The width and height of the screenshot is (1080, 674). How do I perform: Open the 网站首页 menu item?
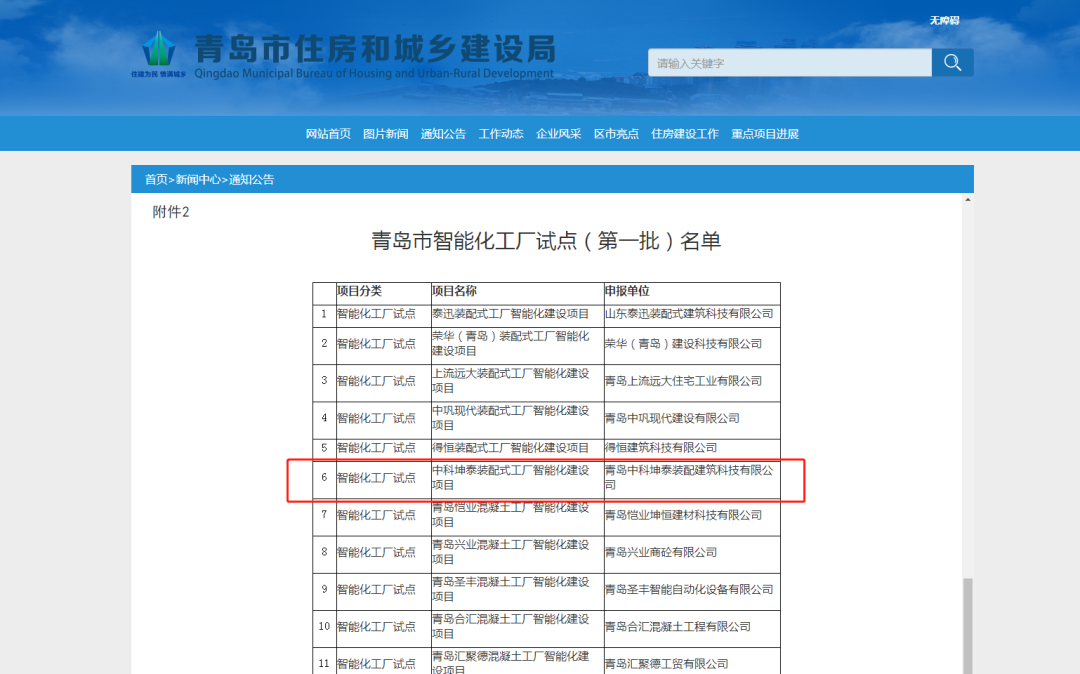(x=328, y=134)
